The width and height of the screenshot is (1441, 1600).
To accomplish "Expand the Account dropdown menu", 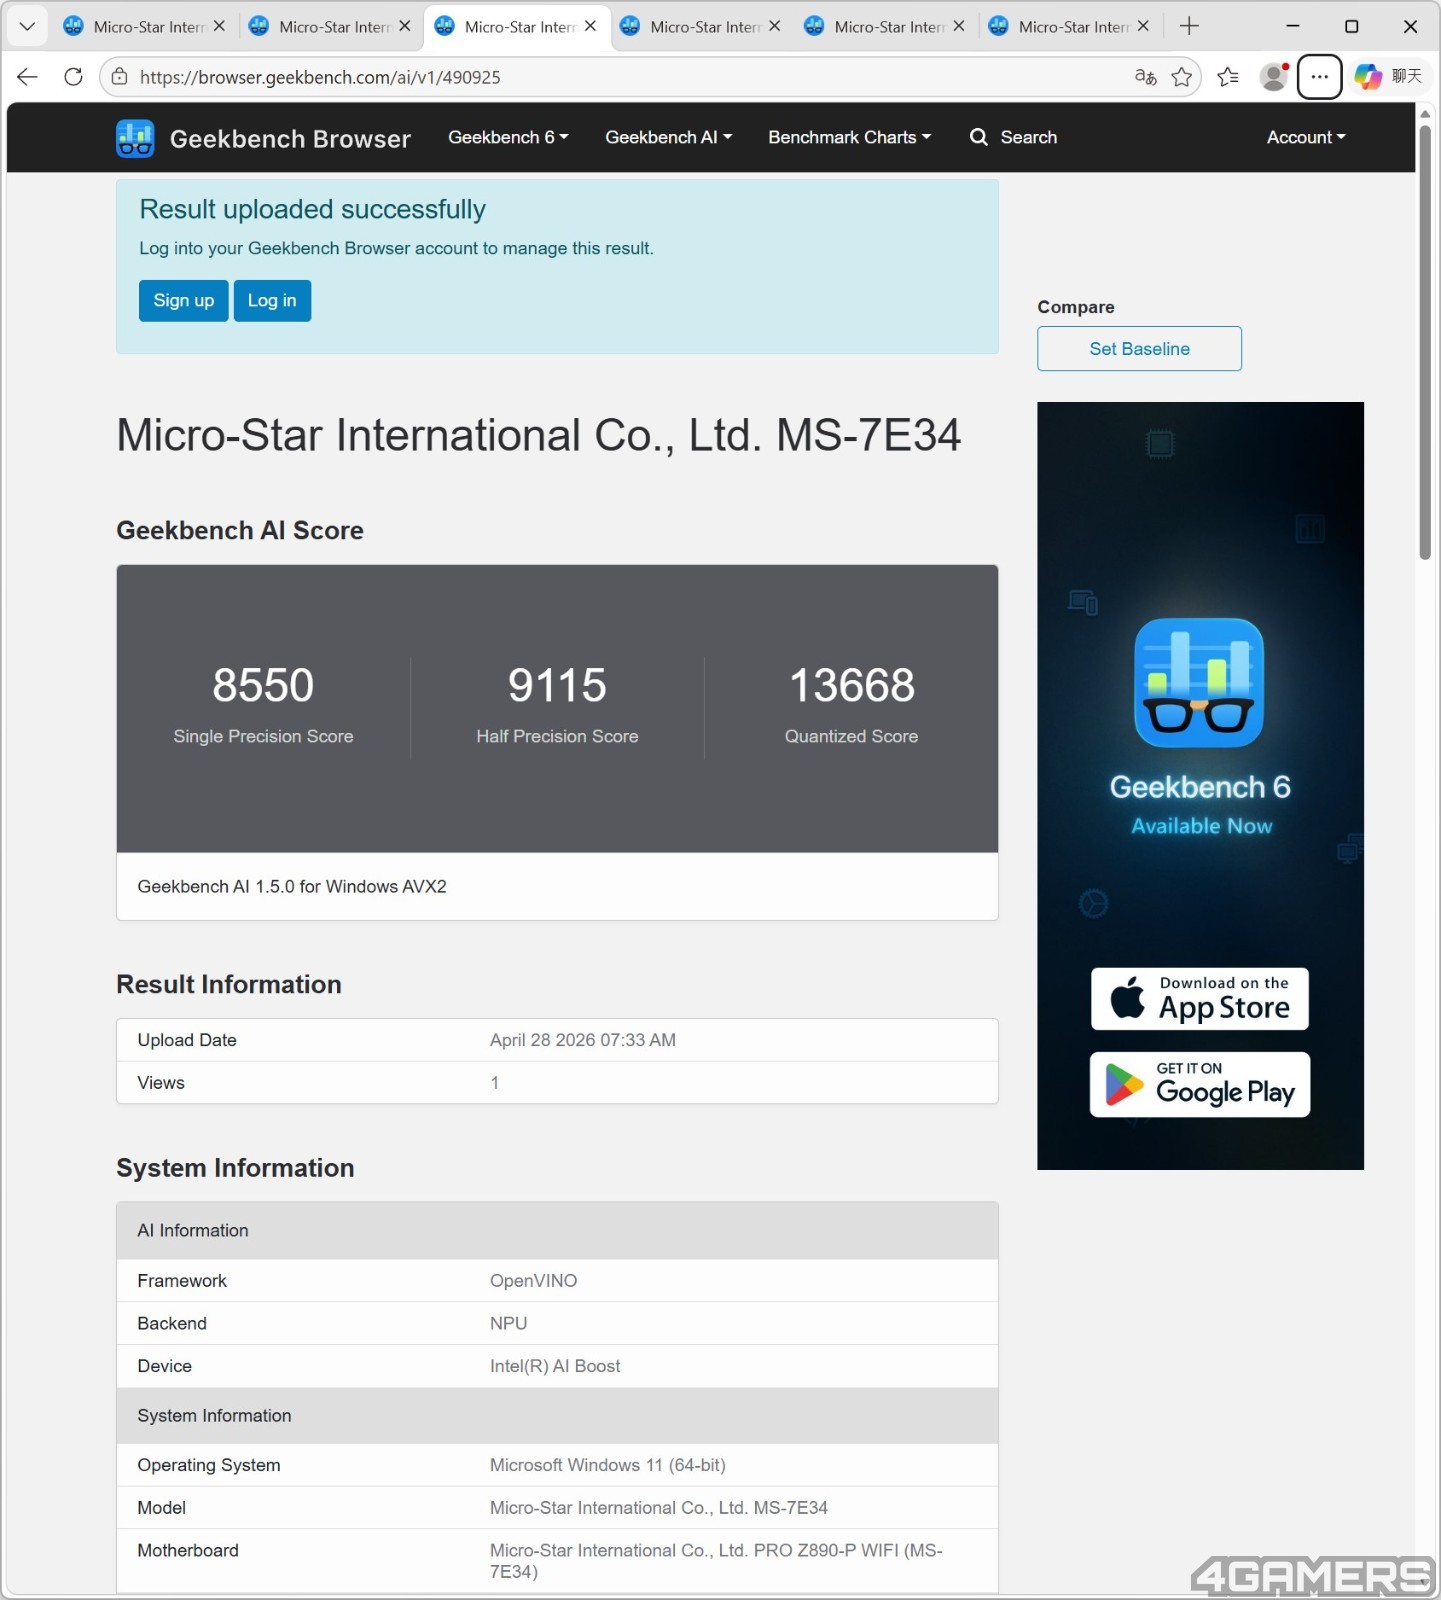I will point(1306,138).
